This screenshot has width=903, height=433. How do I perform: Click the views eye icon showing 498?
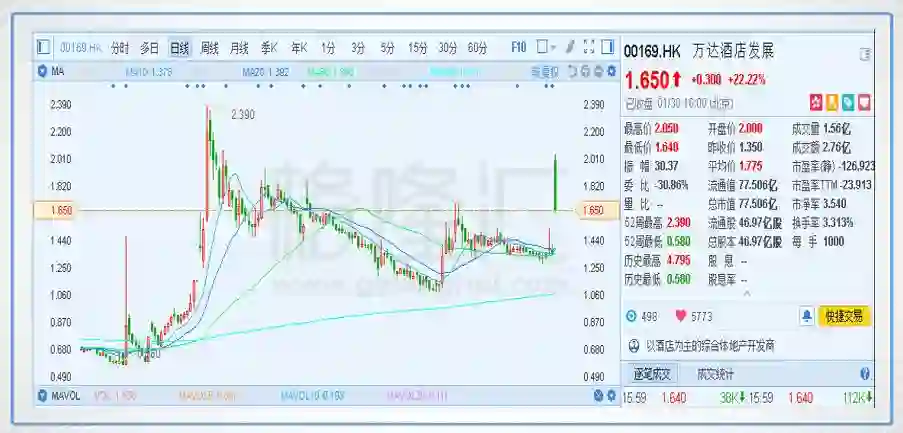tap(632, 316)
